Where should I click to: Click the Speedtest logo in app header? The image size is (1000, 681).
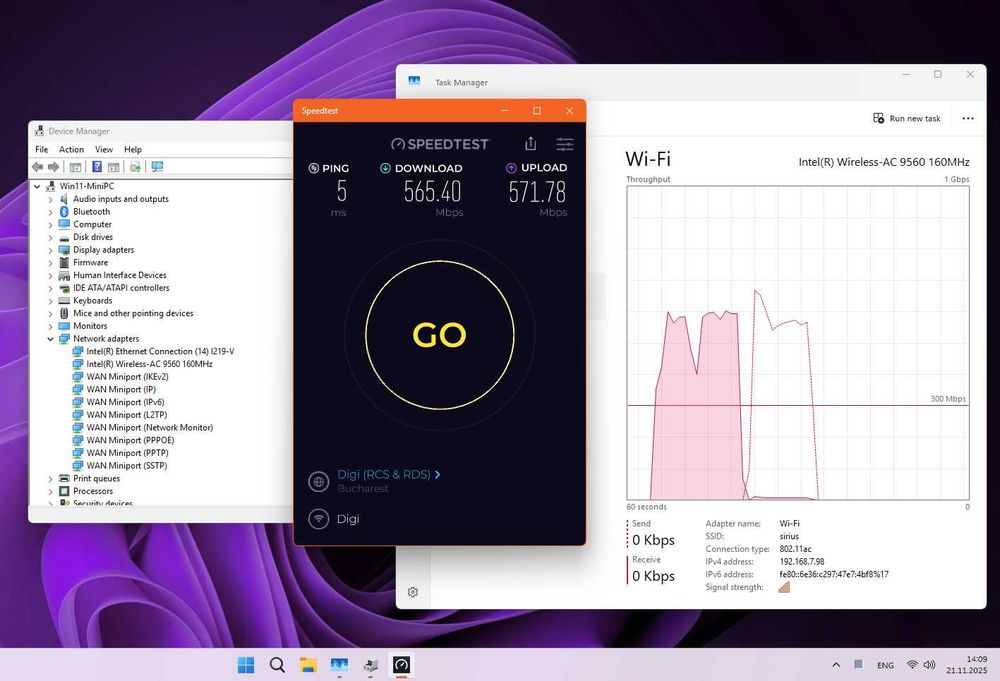point(440,144)
